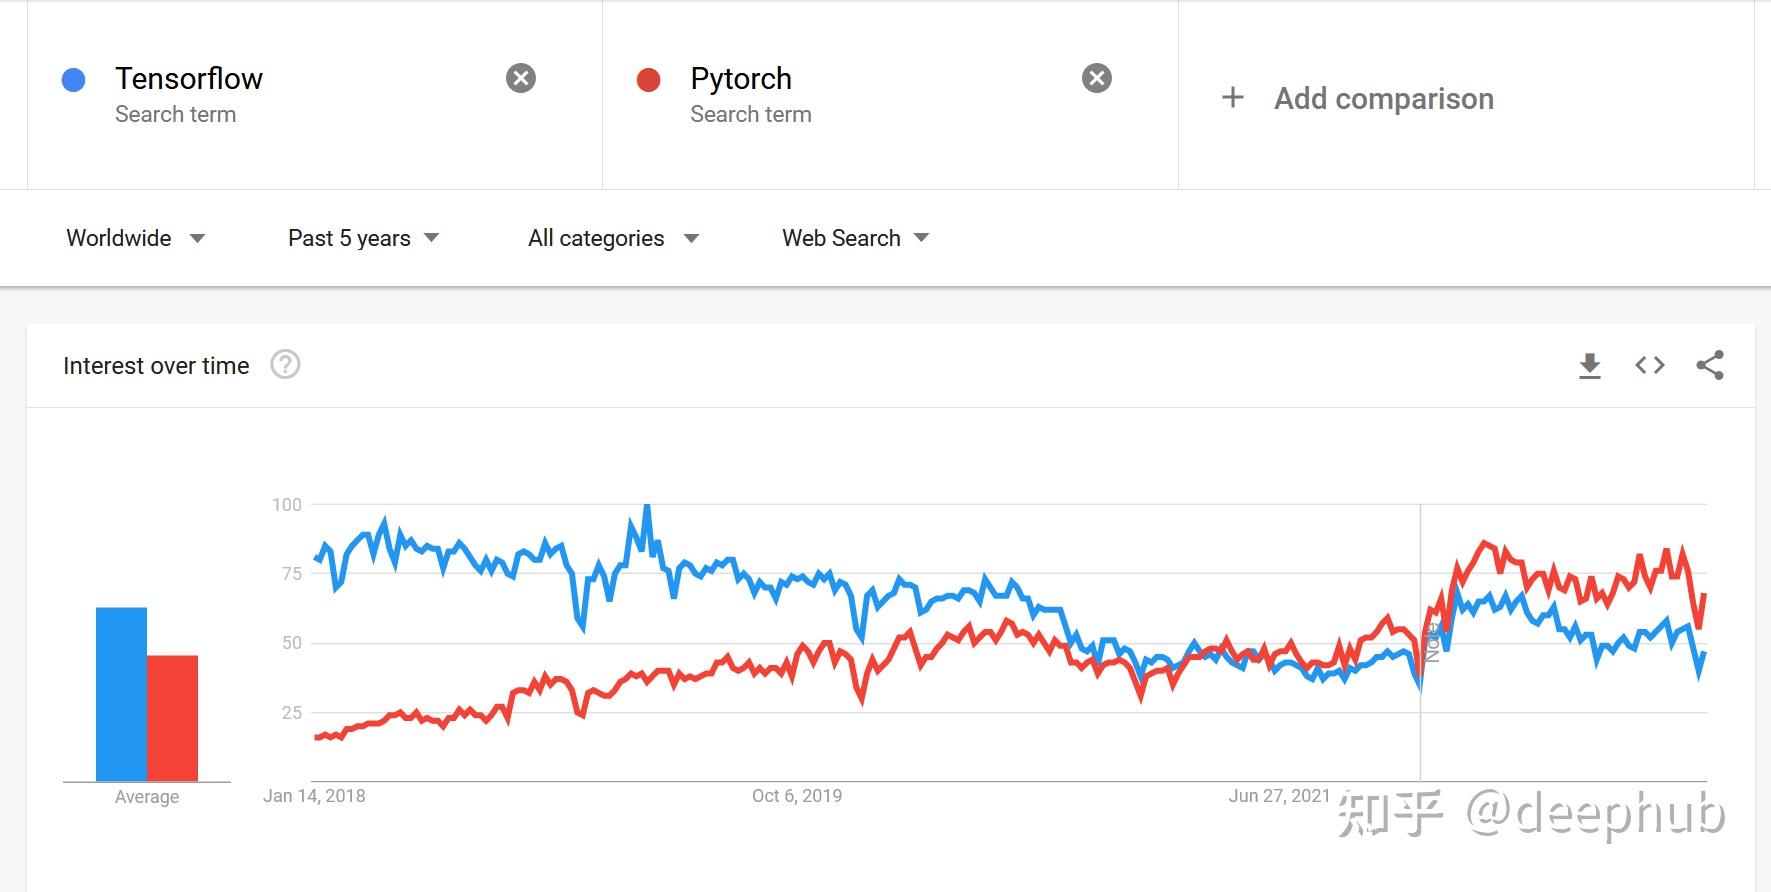The image size is (1771, 892).
Task: Click the red Pytorch color dot
Action: 648,80
